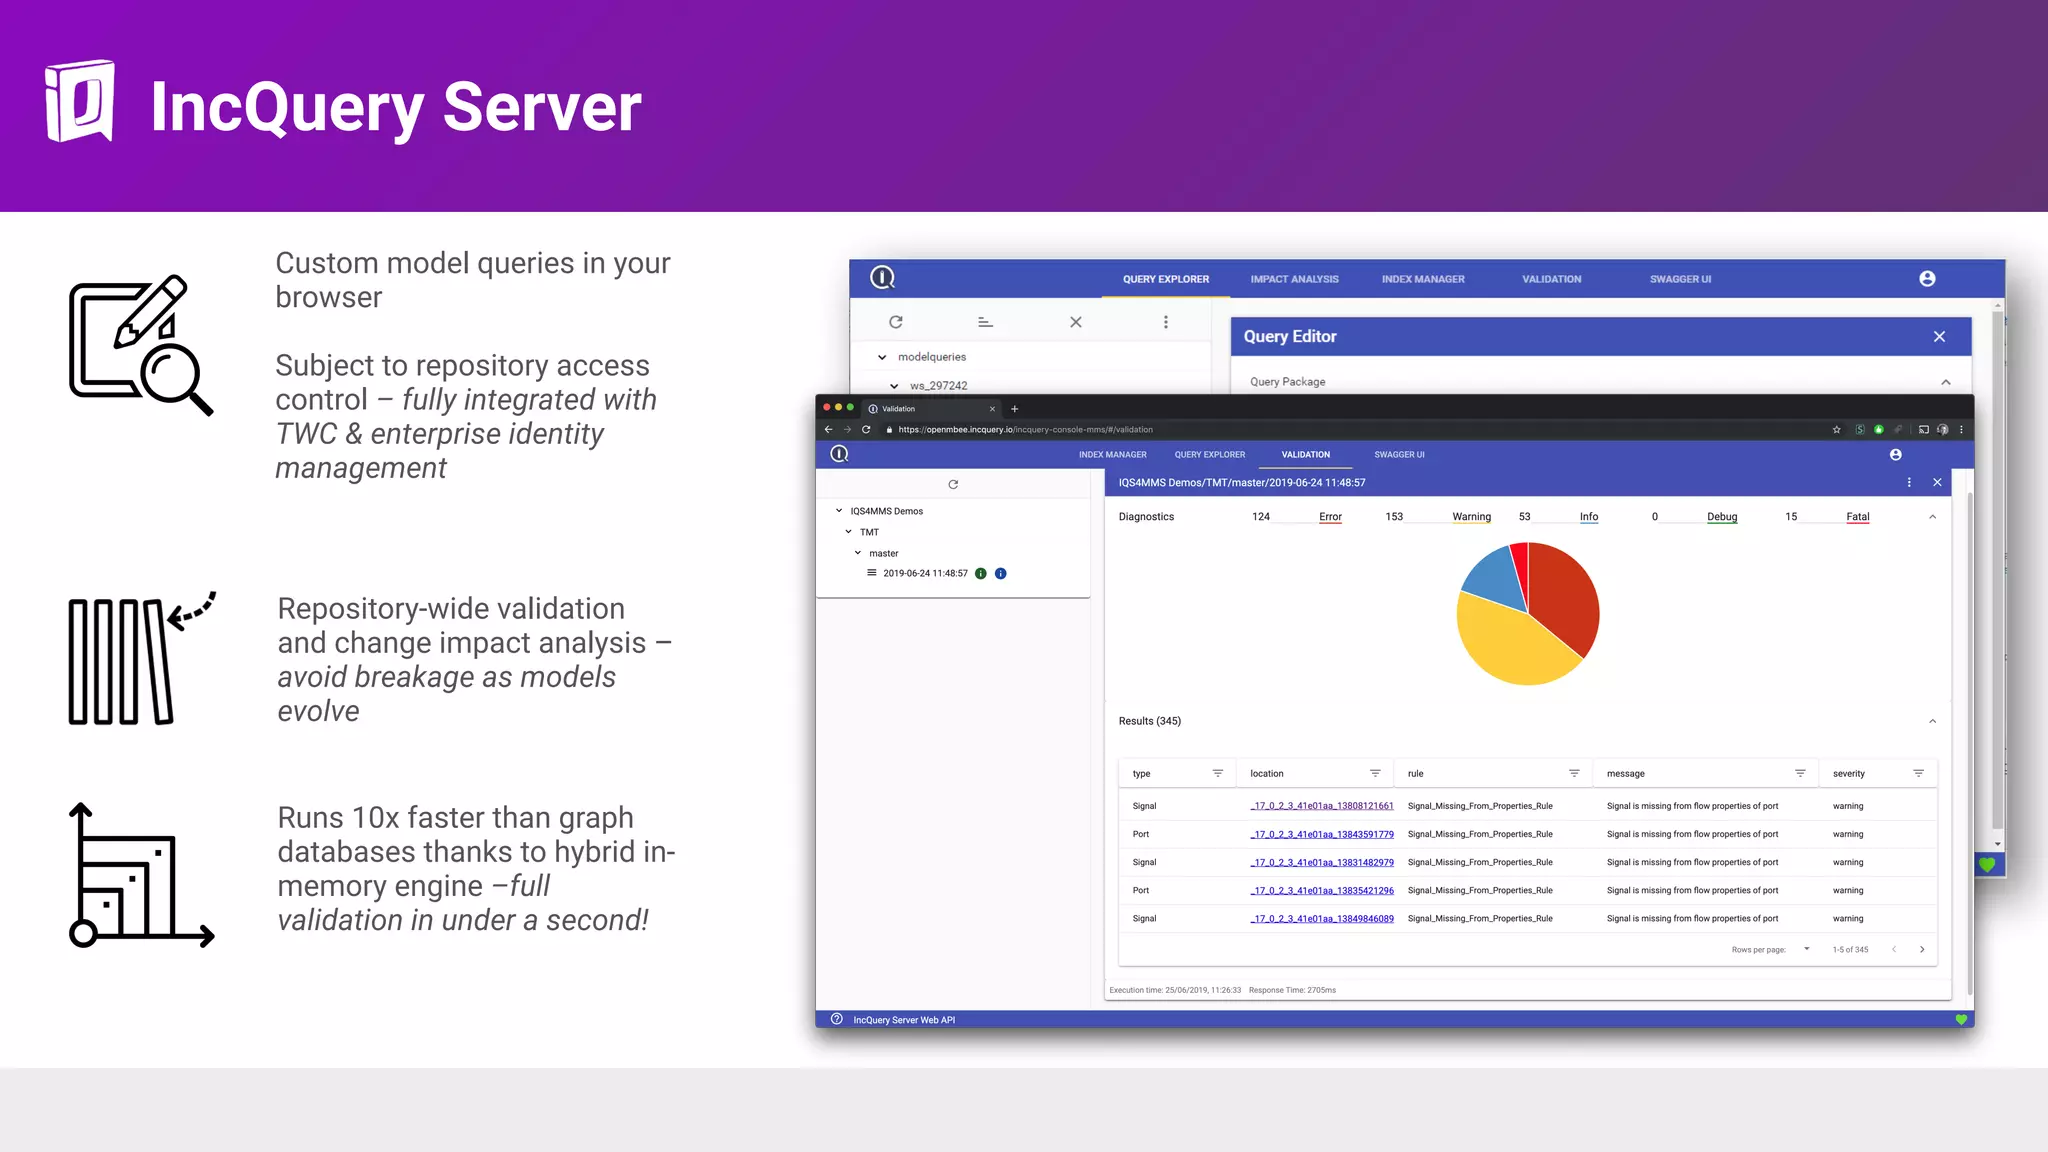Viewport: 2048px width, 1152px height.
Task: Switch to QUERY EXPLORER tab in Validation window
Action: click(x=1210, y=454)
